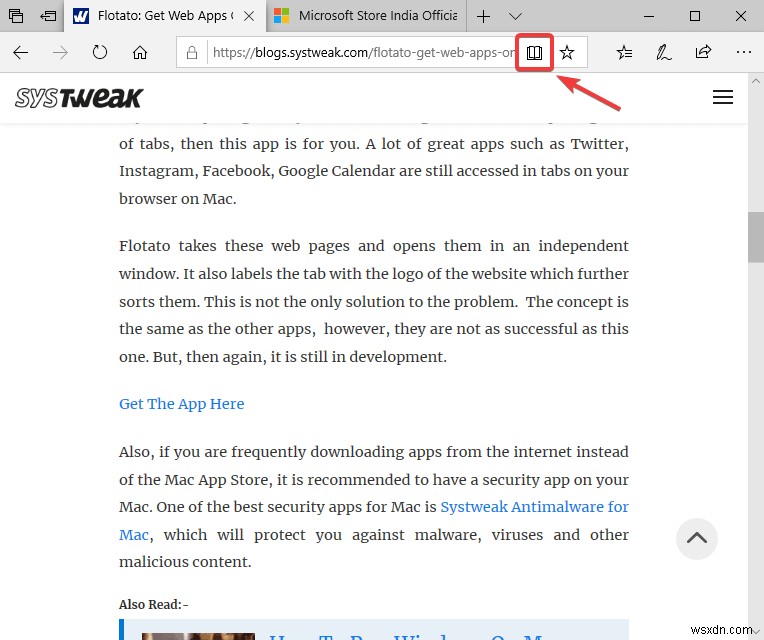Set these tabs aside
Viewport: 764px width, 640px height.
click(x=48, y=16)
